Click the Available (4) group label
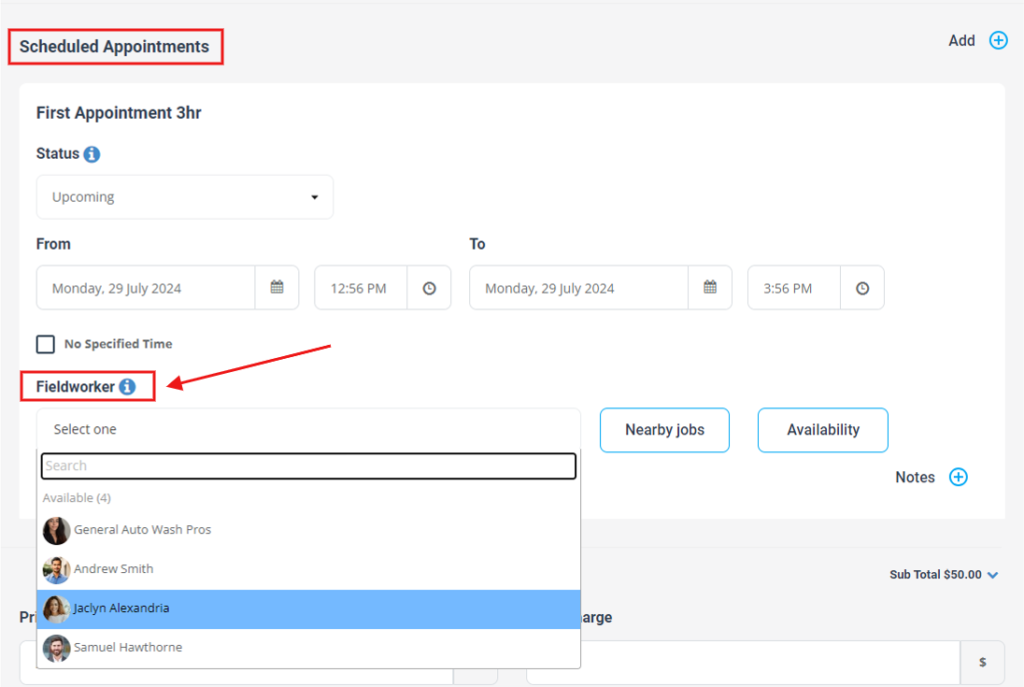1024x687 pixels. (76, 498)
